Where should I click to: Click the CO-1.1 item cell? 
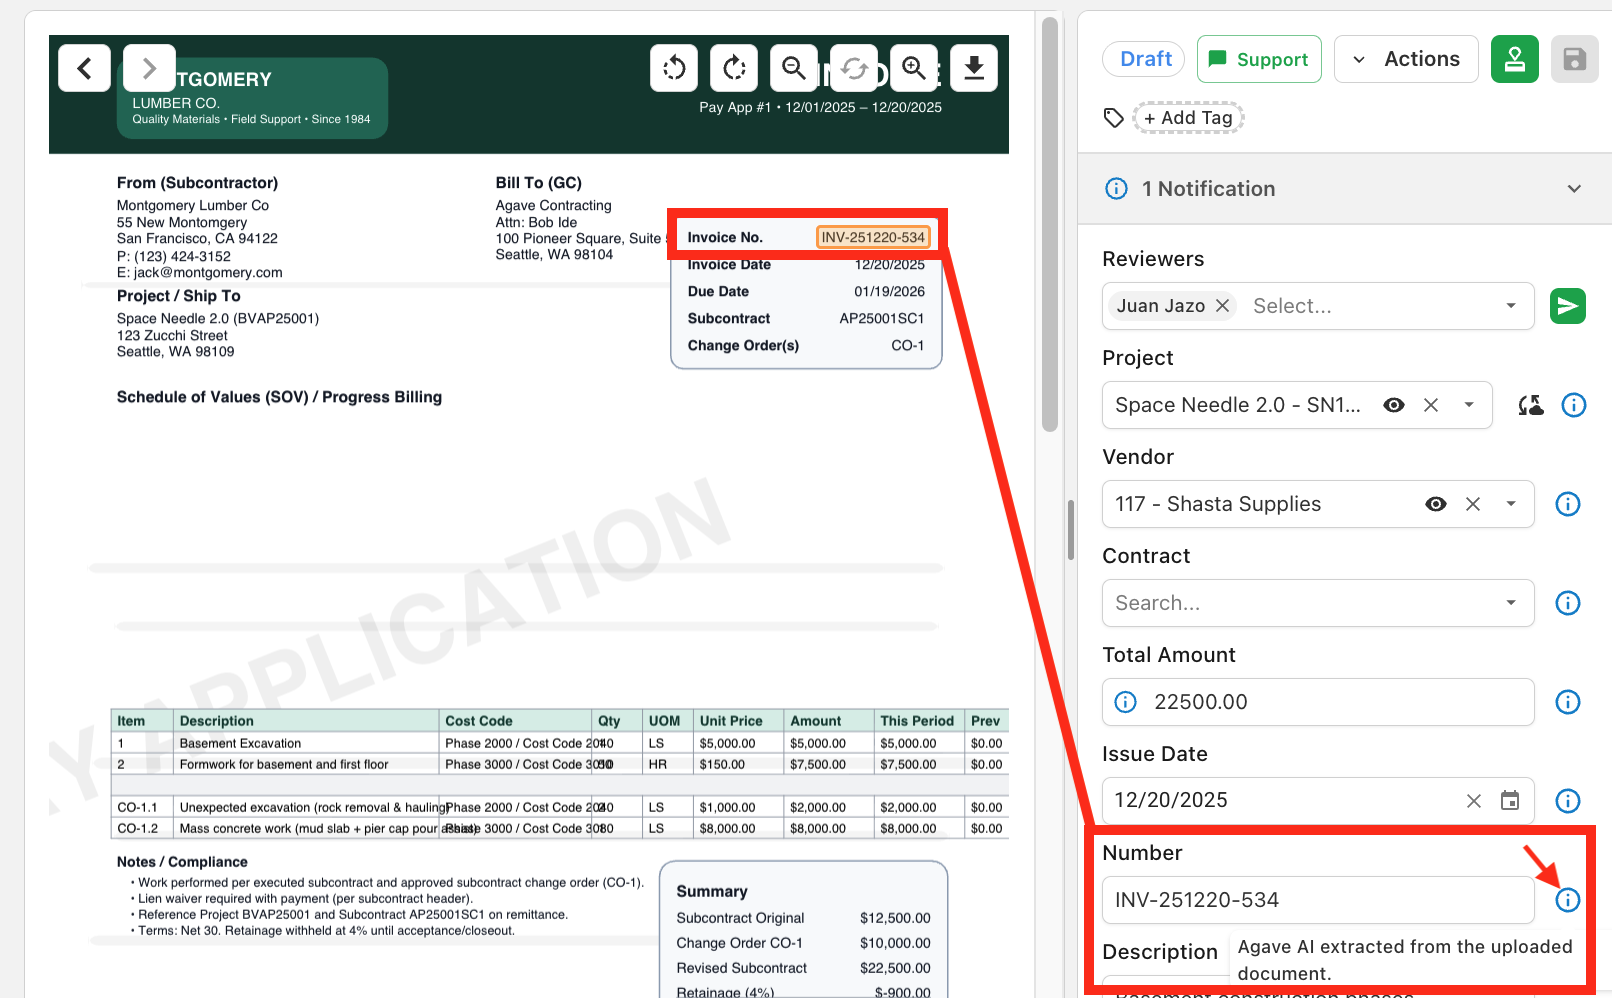pyautogui.click(x=142, y=807)
